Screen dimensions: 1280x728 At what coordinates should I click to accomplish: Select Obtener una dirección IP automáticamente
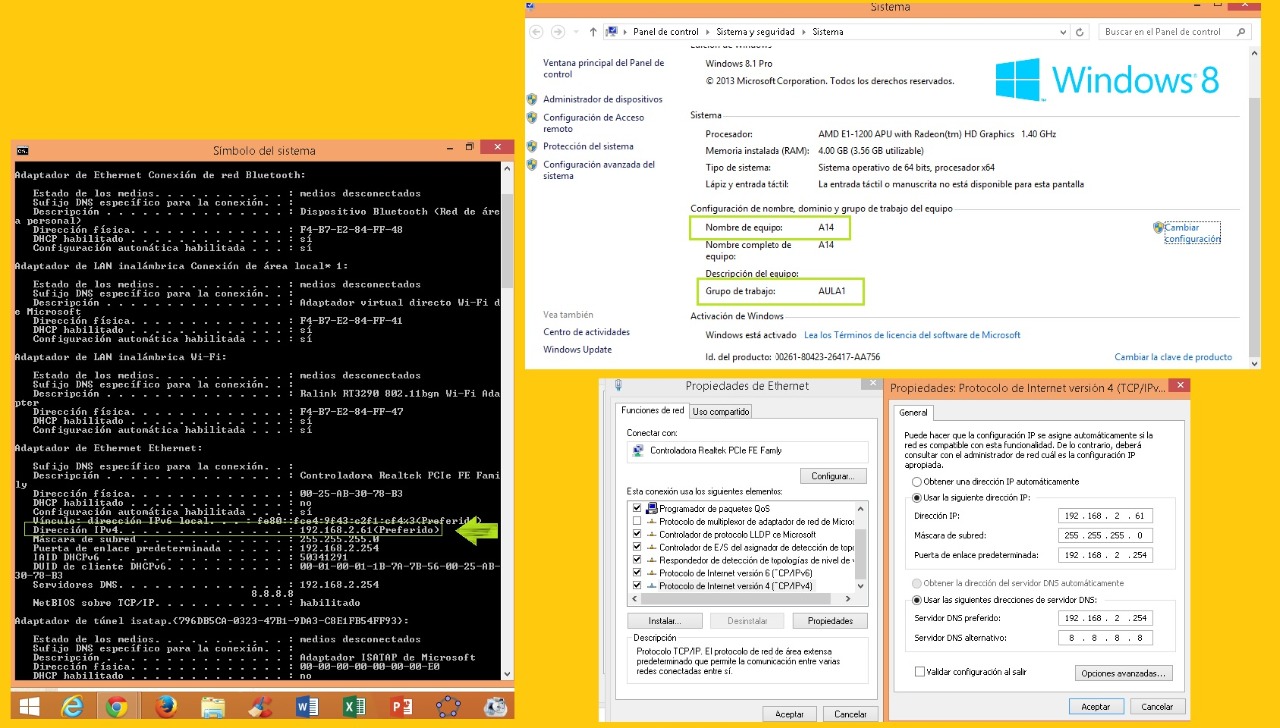pyautogui.click(x=916, y=482)
